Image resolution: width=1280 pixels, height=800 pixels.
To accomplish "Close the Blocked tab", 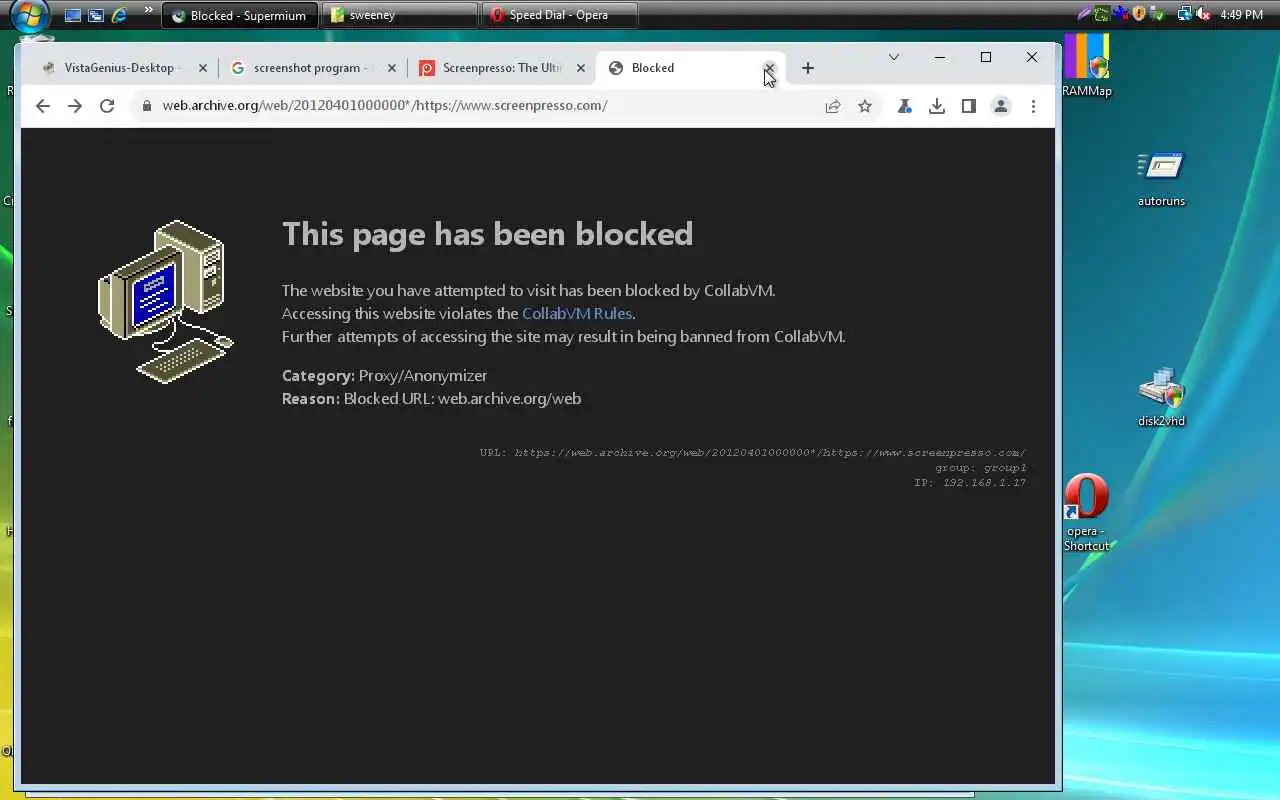I will 769,68.
